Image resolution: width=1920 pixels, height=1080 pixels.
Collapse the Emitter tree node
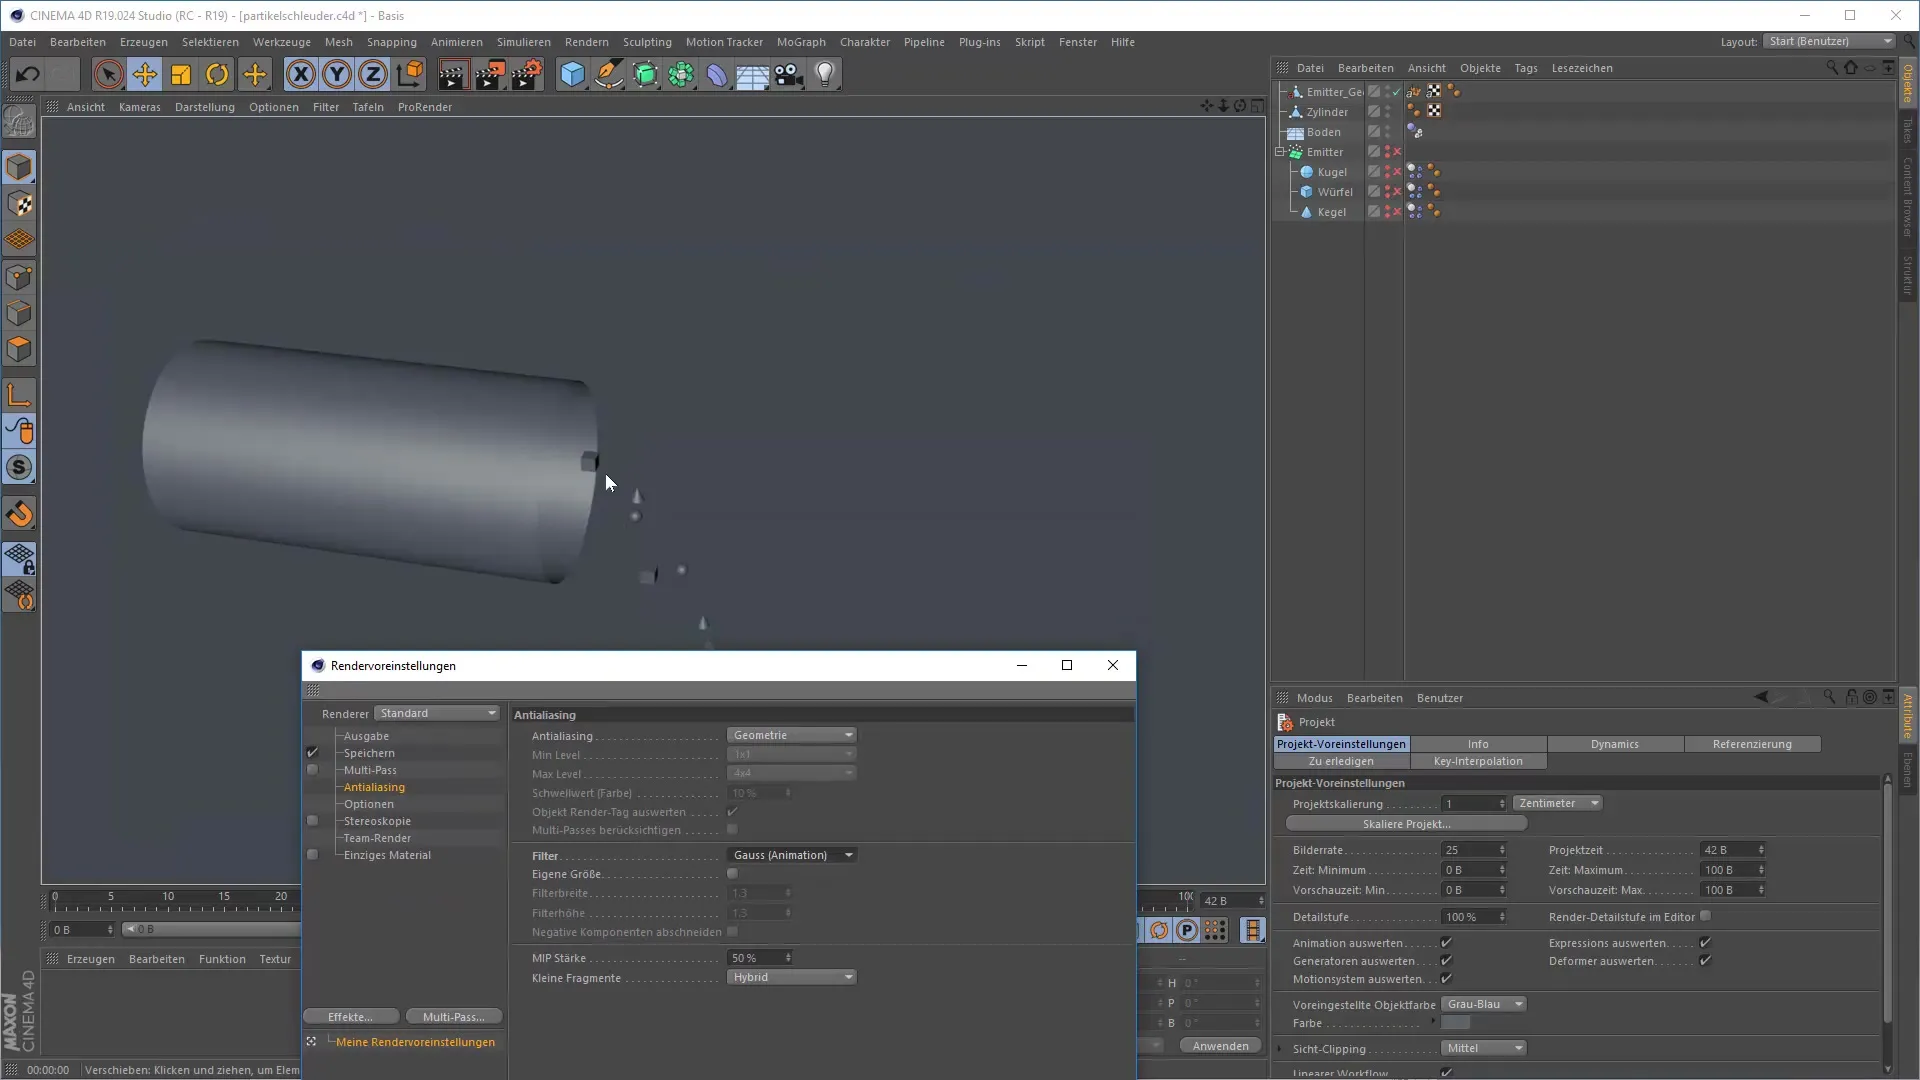coord(1280,152)
